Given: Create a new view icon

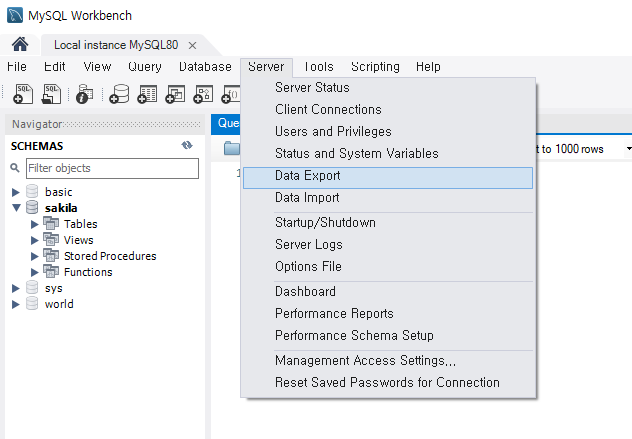Looking at the screenshot, I should 175,94.
